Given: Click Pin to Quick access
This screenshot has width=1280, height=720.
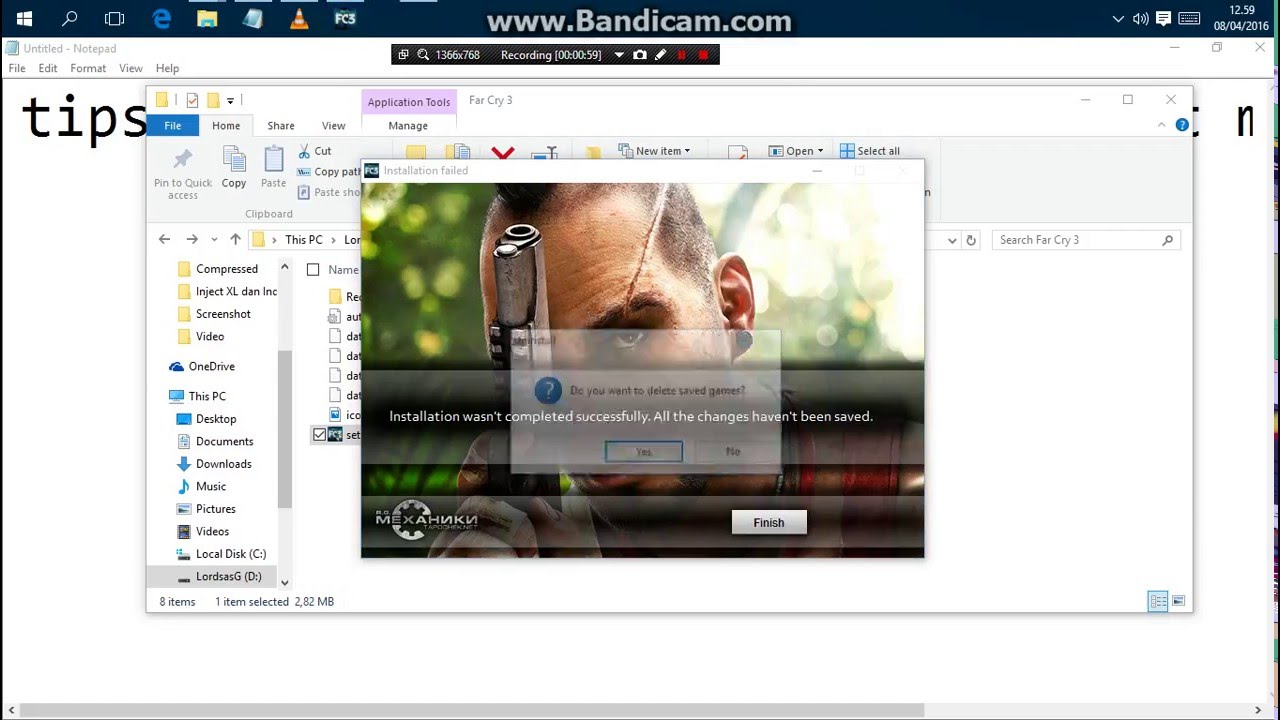Looking at the screenshot, I should 183,173.
